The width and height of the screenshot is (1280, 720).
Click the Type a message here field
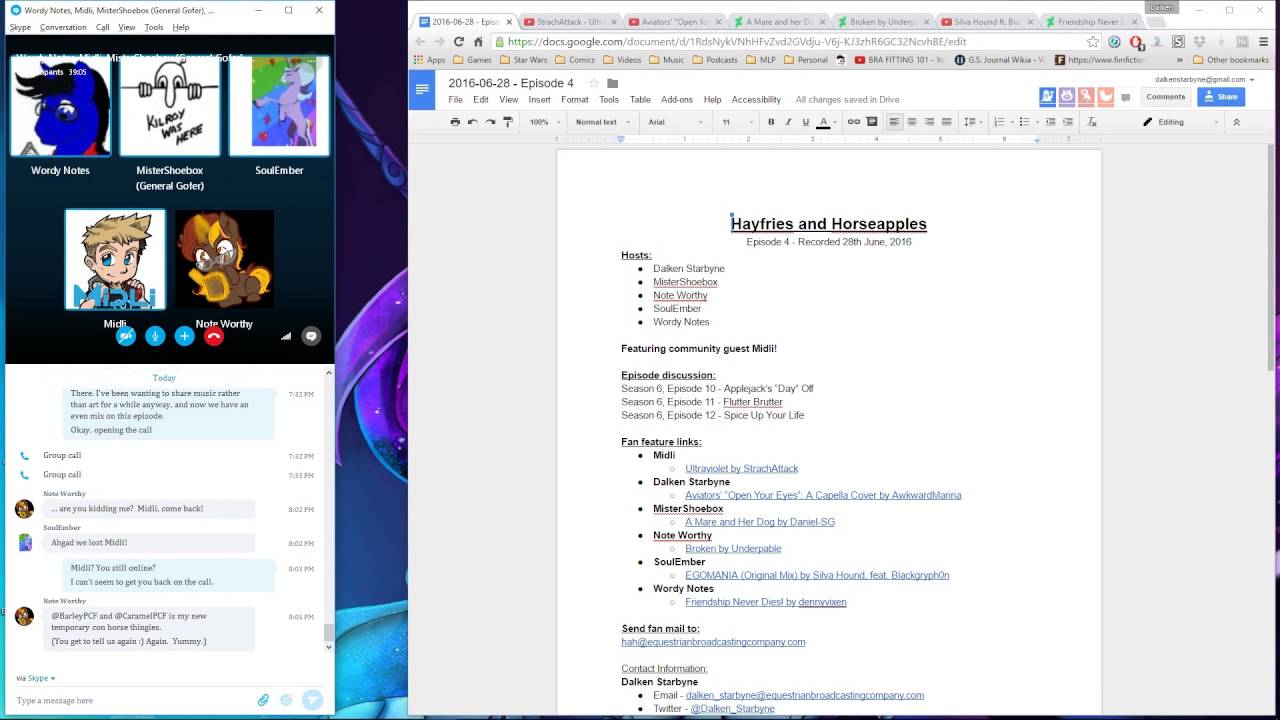point(130,700)
